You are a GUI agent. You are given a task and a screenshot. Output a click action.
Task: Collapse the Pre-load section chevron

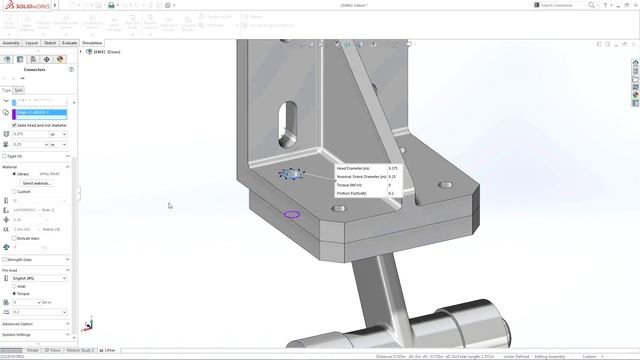coord(68,270)
